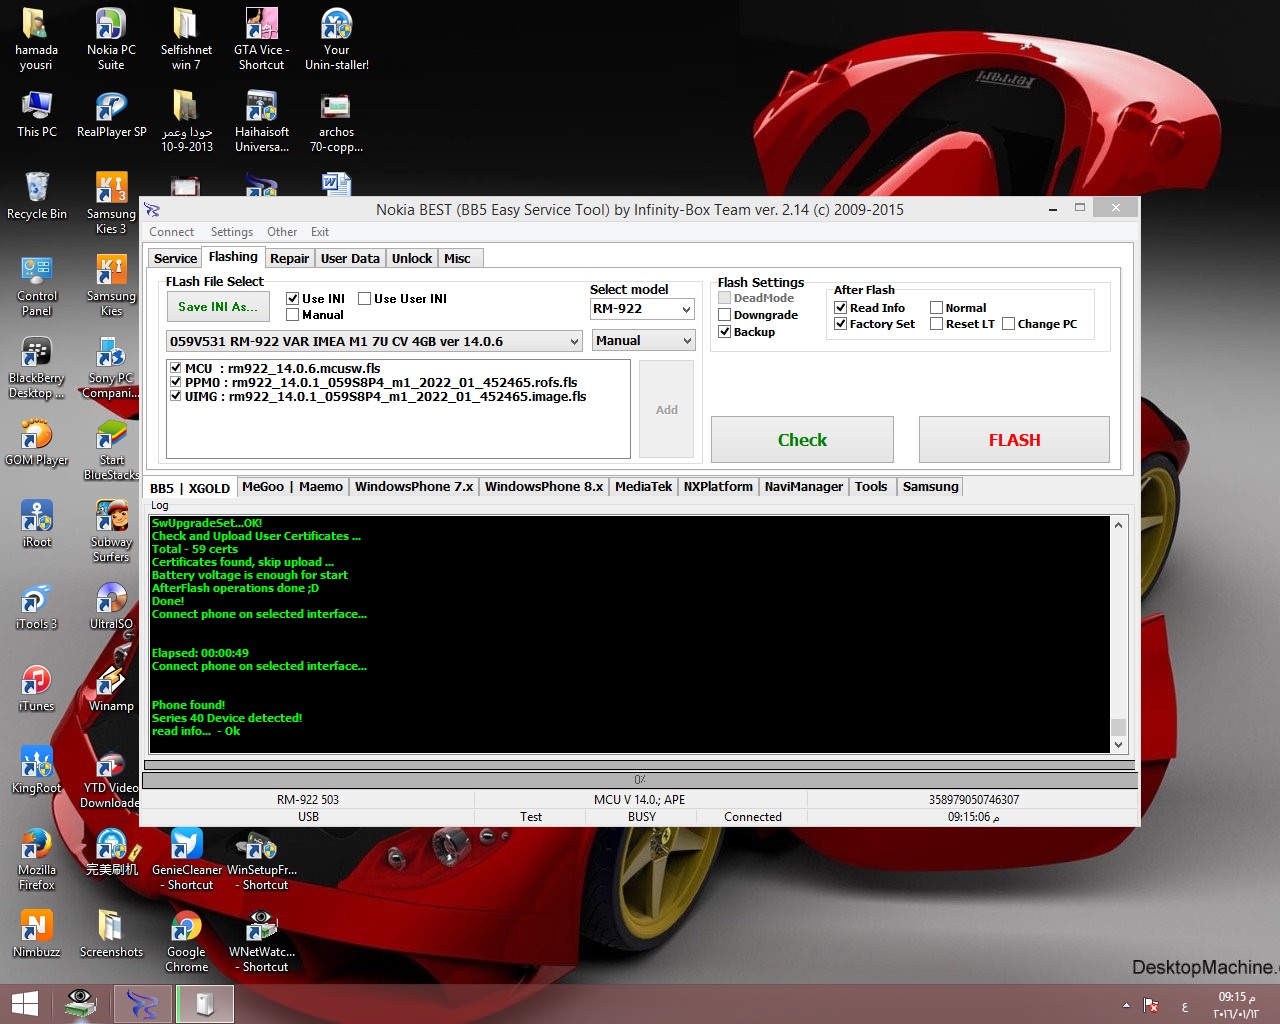Image resolution: width=1280 pixels, height=1024 pixels.
Task: Open the Nokia PC Suite desktop icon
Action: (x=111, y=39)
